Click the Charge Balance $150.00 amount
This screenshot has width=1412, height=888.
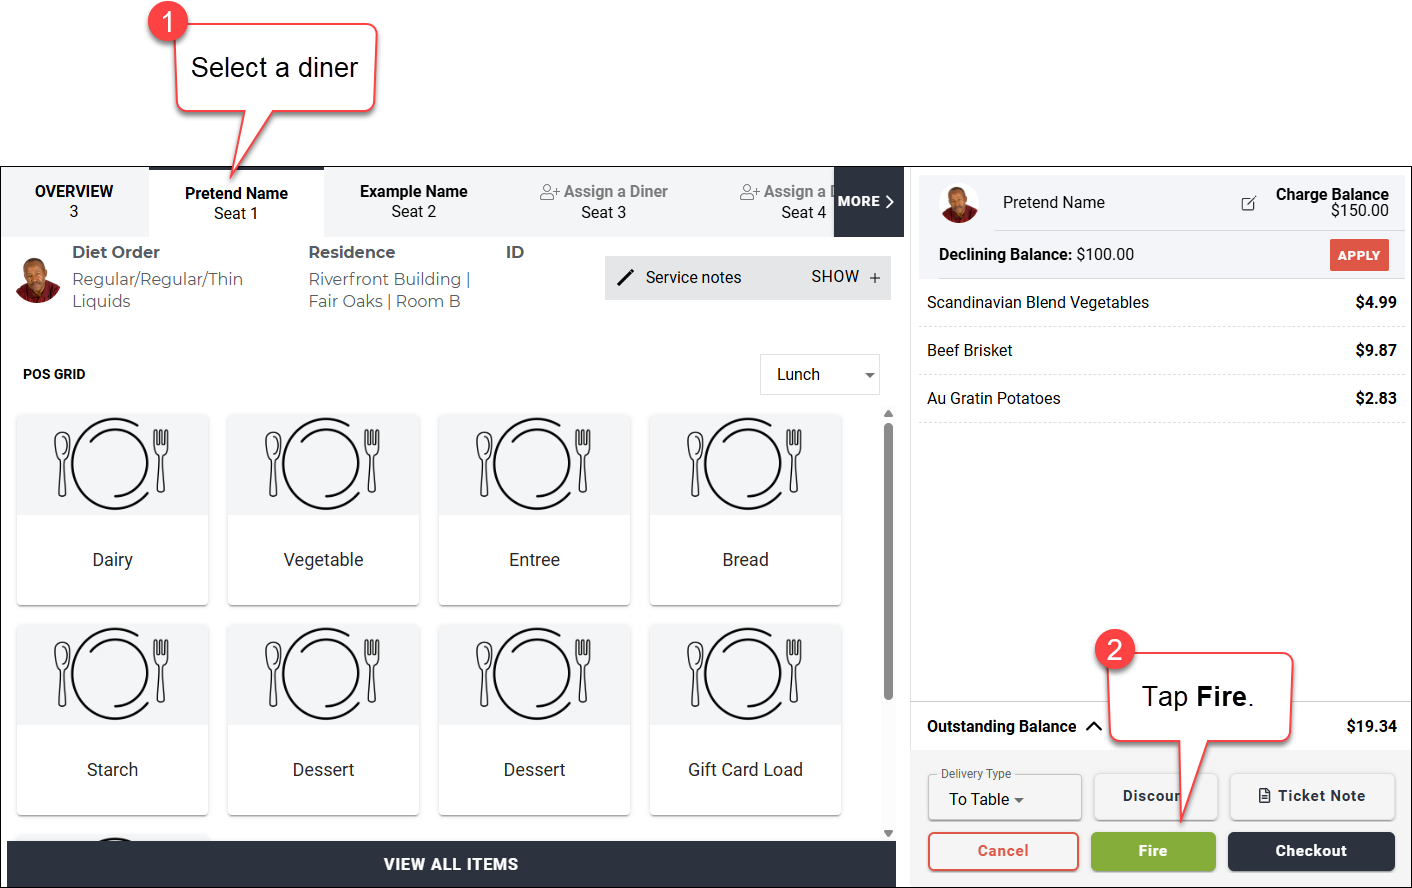1359,211
